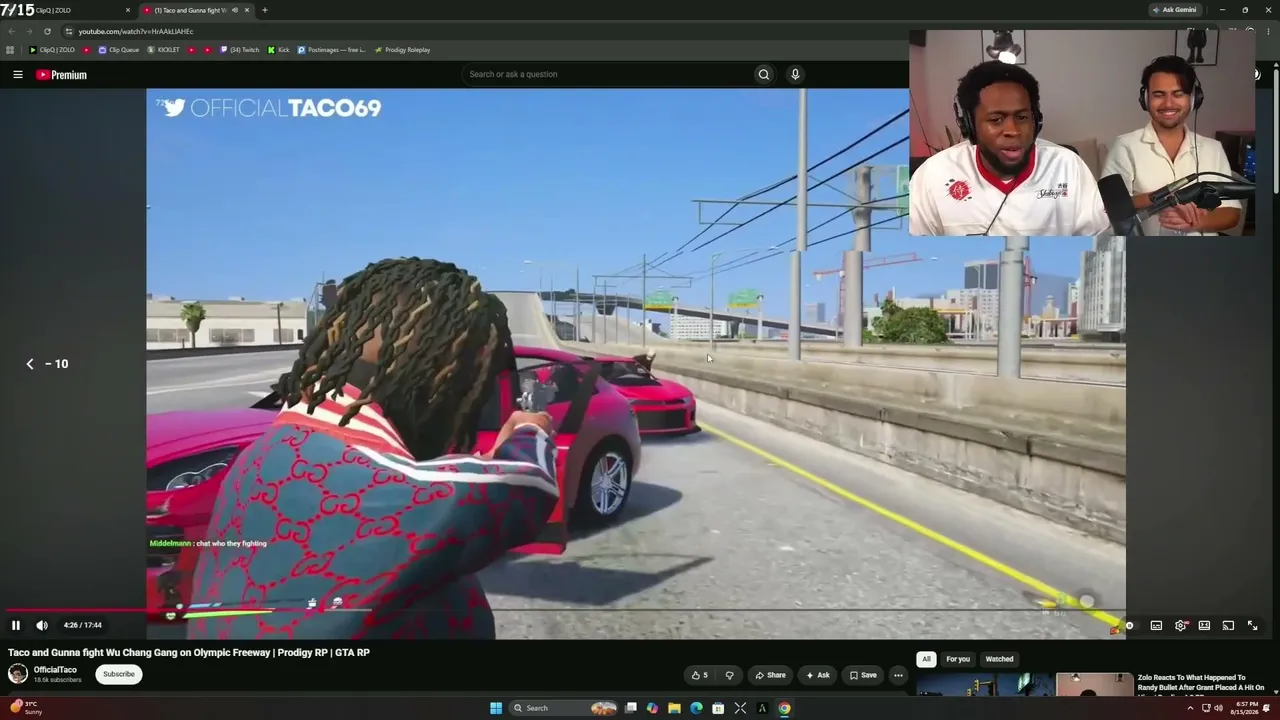Open the ClipQ | ZOLO bookmark
The width and height of the screenshot is (1280, 720).
point(51,50)
